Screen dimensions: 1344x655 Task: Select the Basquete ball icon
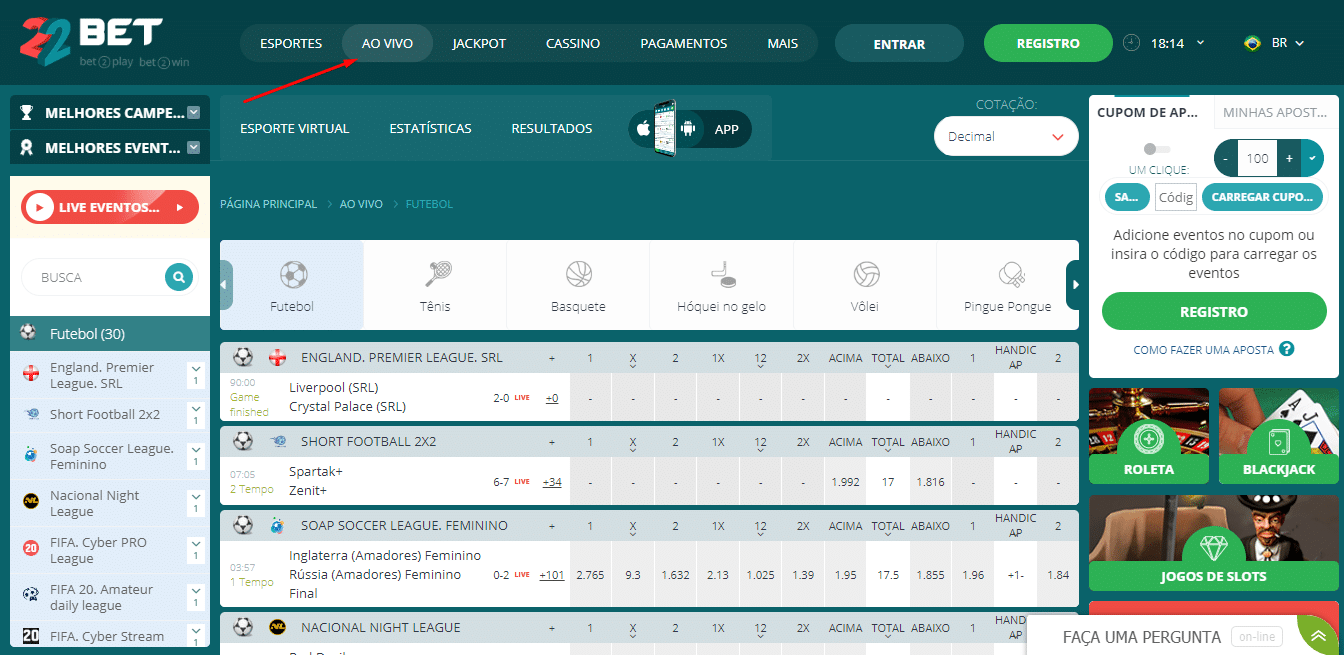pyautogui.click(x=579, y=274)
